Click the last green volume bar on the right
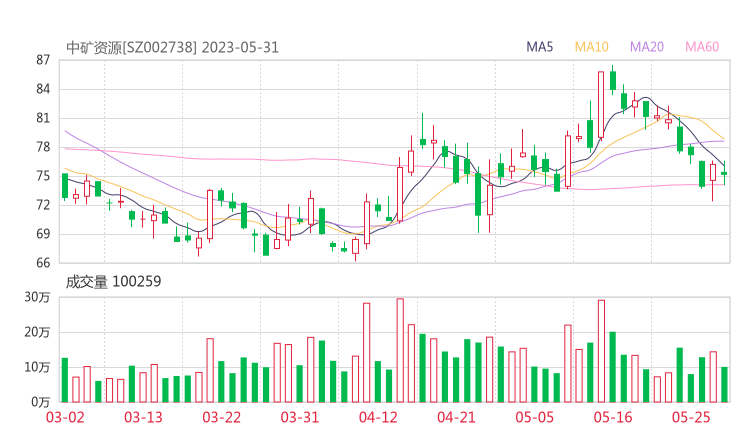 [724, 385]
